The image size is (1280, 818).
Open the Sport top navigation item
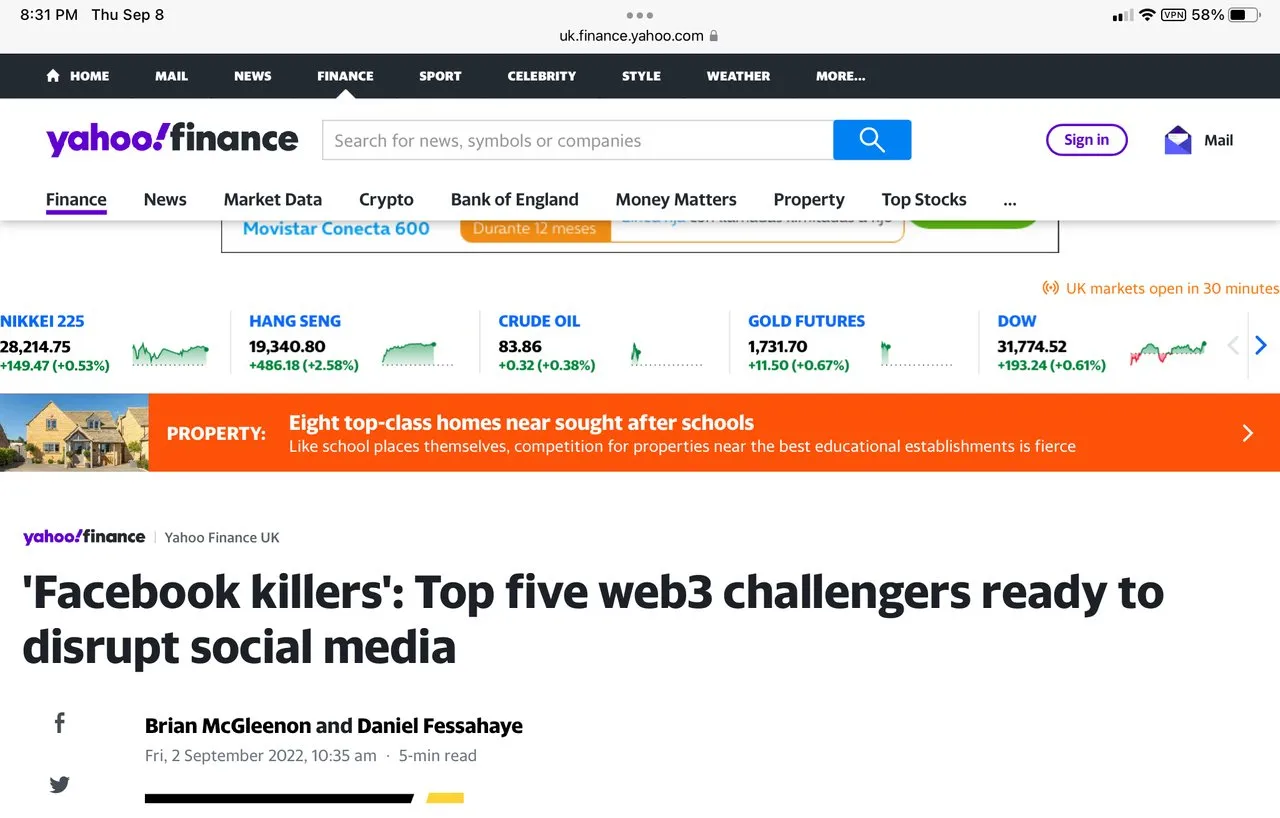(440, 76)
